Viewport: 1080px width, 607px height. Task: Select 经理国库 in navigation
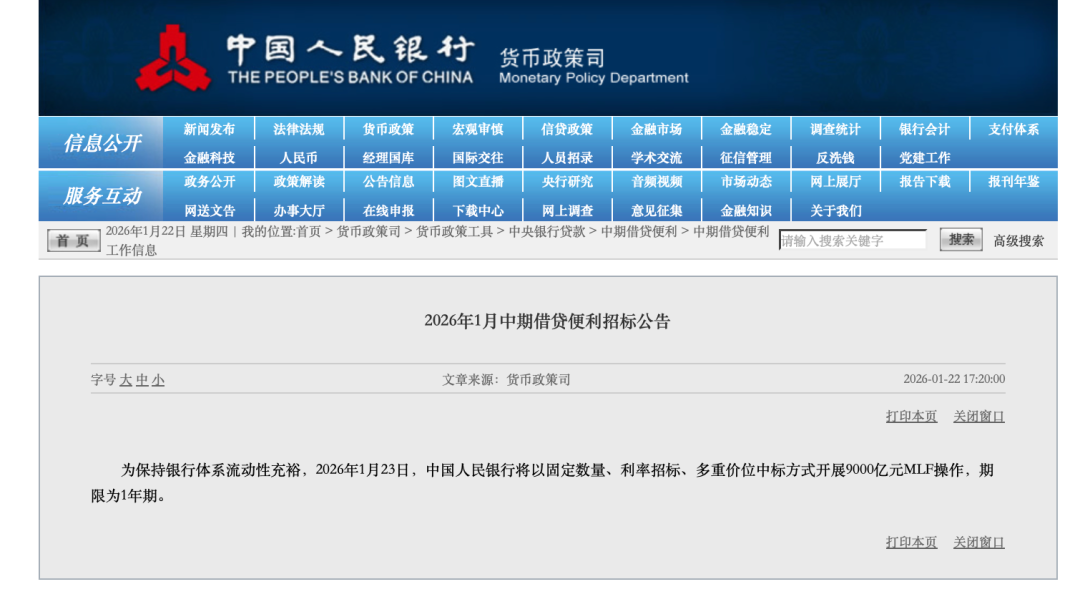pyautogui.click(x=388, y=158)
